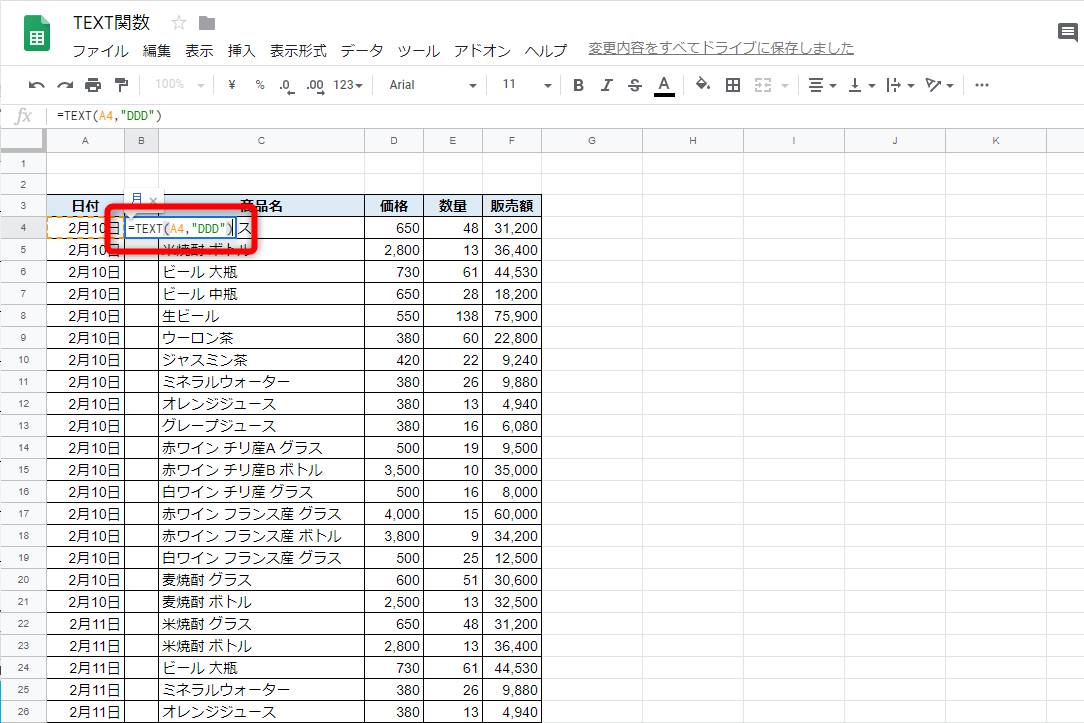Click the Undo arrow icon
Screen dimensions: 1084x723
[x=37, y=85]
